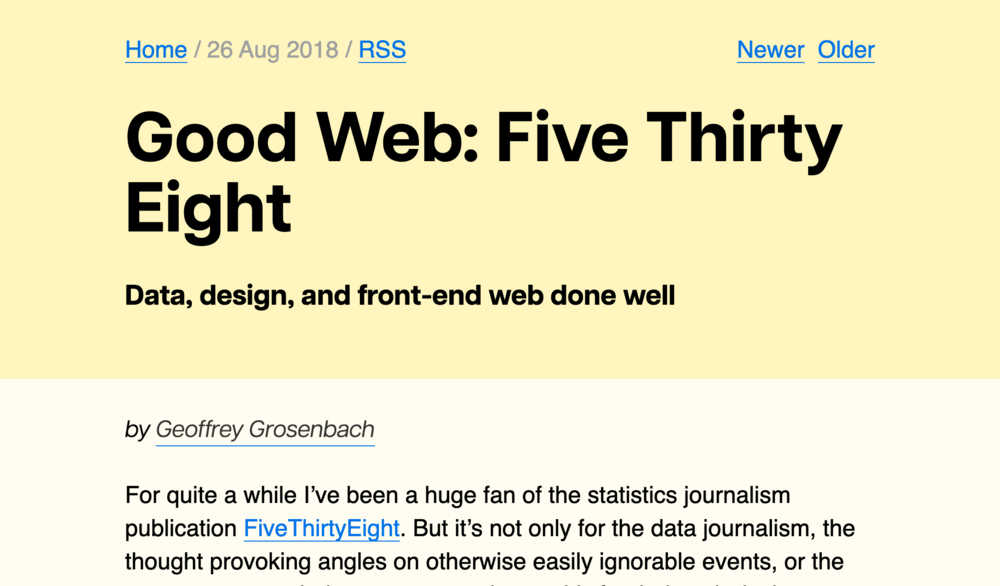The height and width of the screenshot is (586, 1000).
Task: Go back home via the Home breadcrumb
Action: (155, 50)
